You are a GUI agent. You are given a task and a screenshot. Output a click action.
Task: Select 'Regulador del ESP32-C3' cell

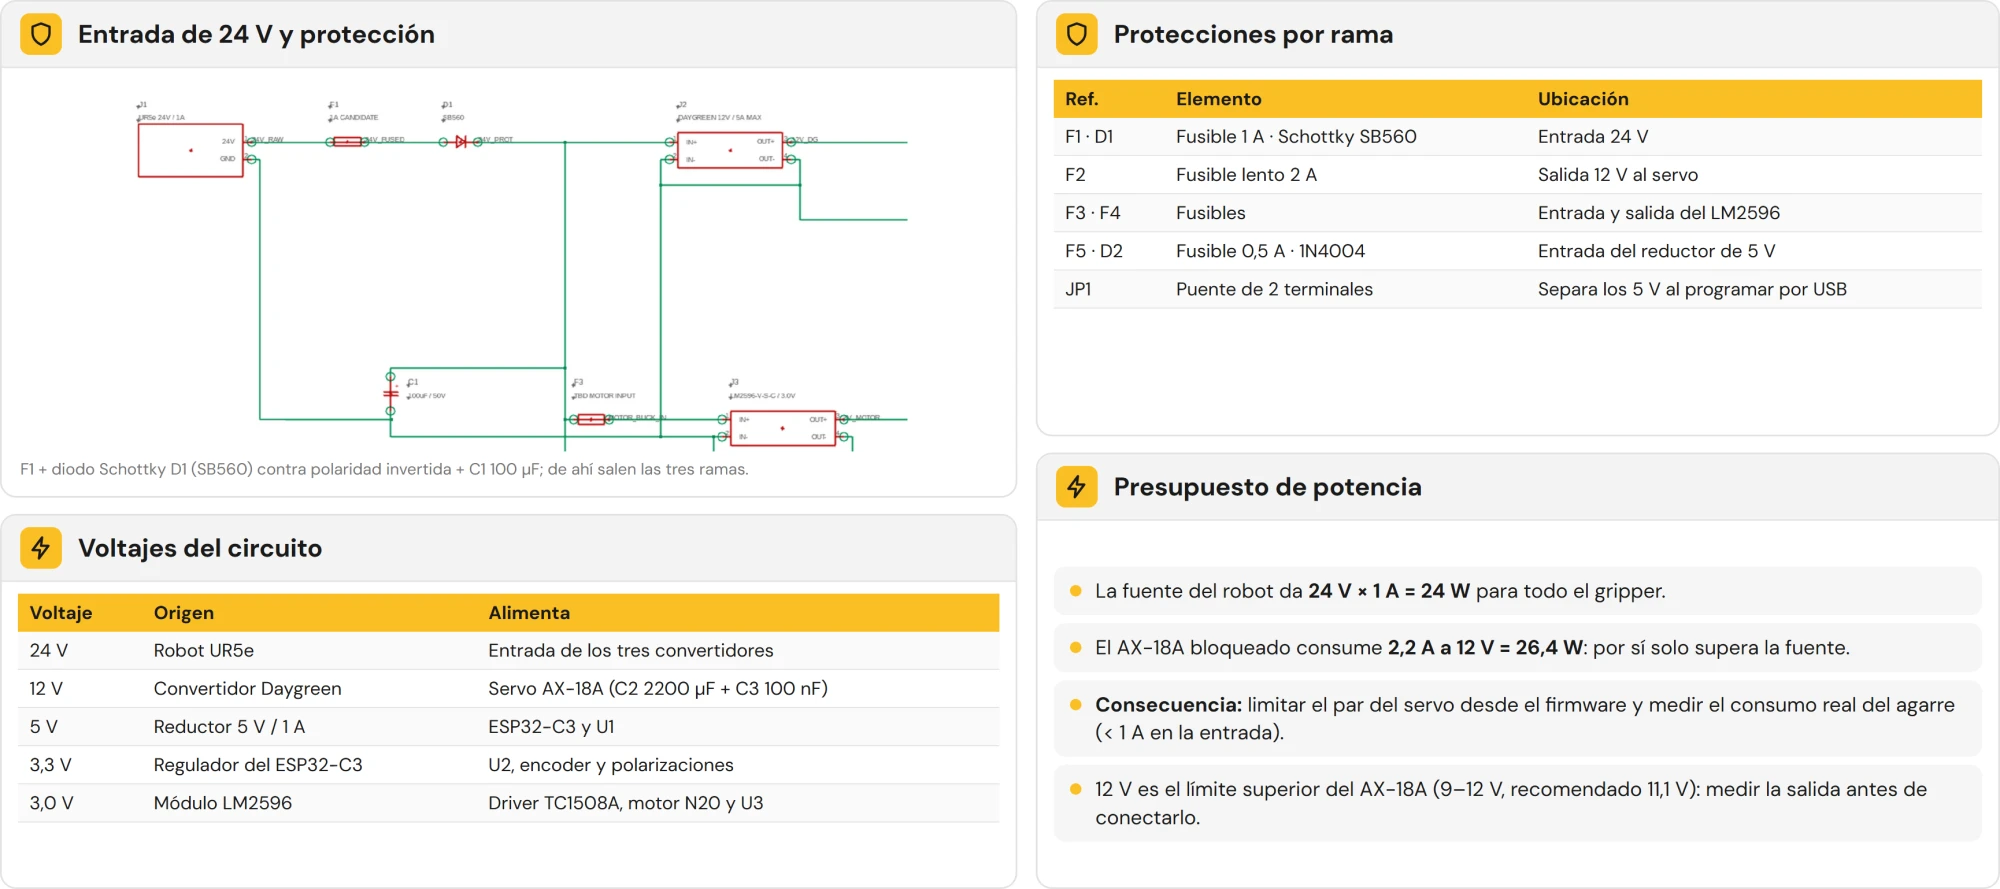(258, 765)
